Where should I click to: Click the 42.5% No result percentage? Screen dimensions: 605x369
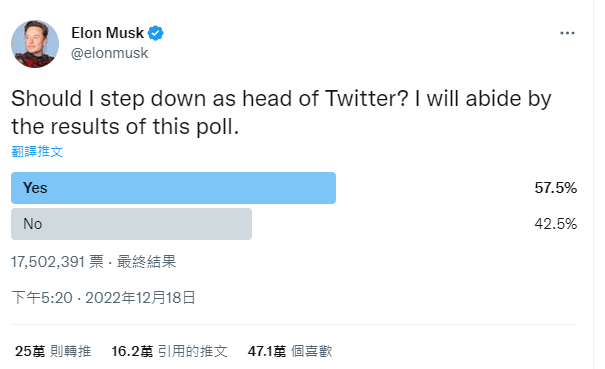coord(556,224)
